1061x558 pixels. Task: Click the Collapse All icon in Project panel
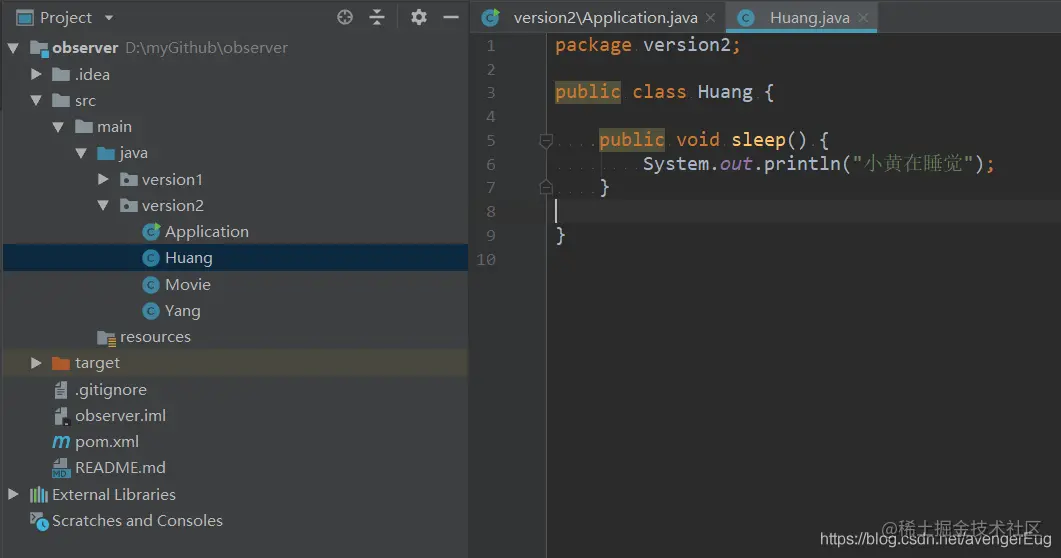377,18
